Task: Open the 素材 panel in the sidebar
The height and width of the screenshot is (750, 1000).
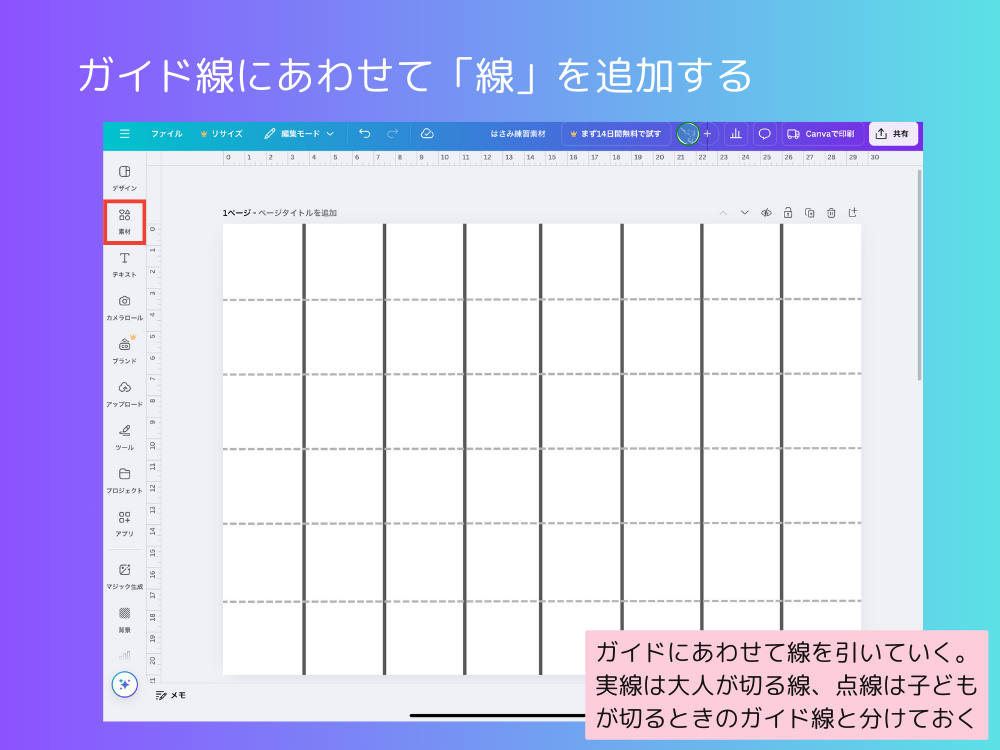Action: tap(123, 220)
